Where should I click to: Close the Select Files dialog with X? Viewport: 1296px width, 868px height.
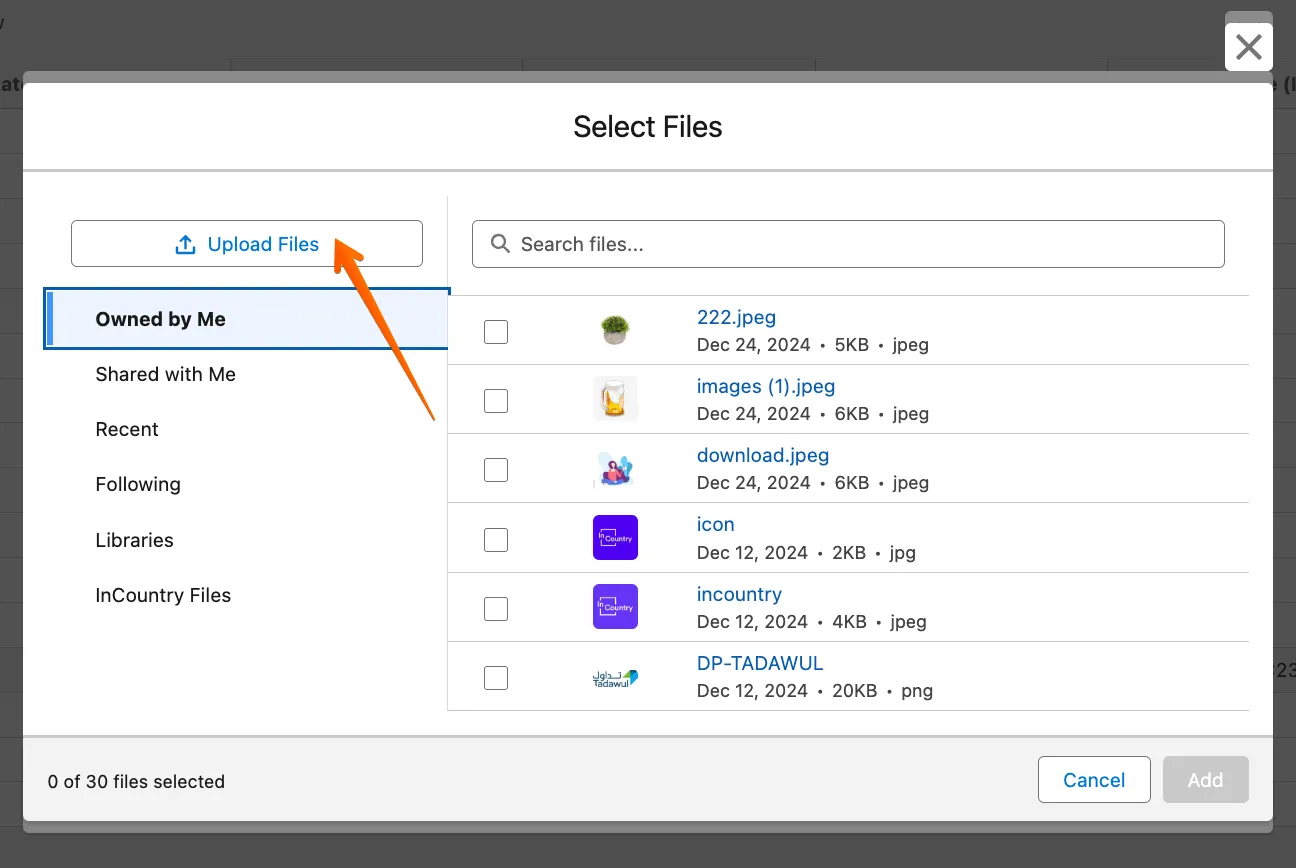click(x=1248, y=47)
